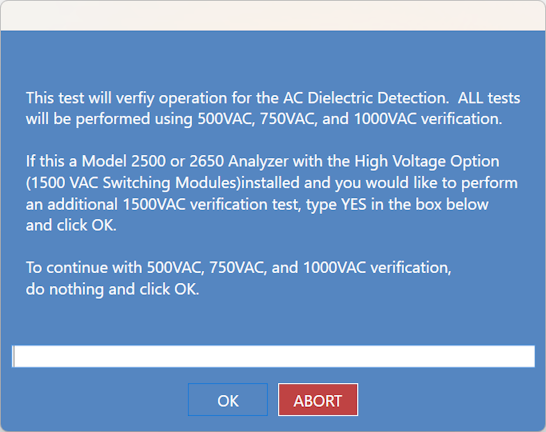Click the misspelled word "verfiy"
This screenshot has height=432, width=546.
coord(135,99)
